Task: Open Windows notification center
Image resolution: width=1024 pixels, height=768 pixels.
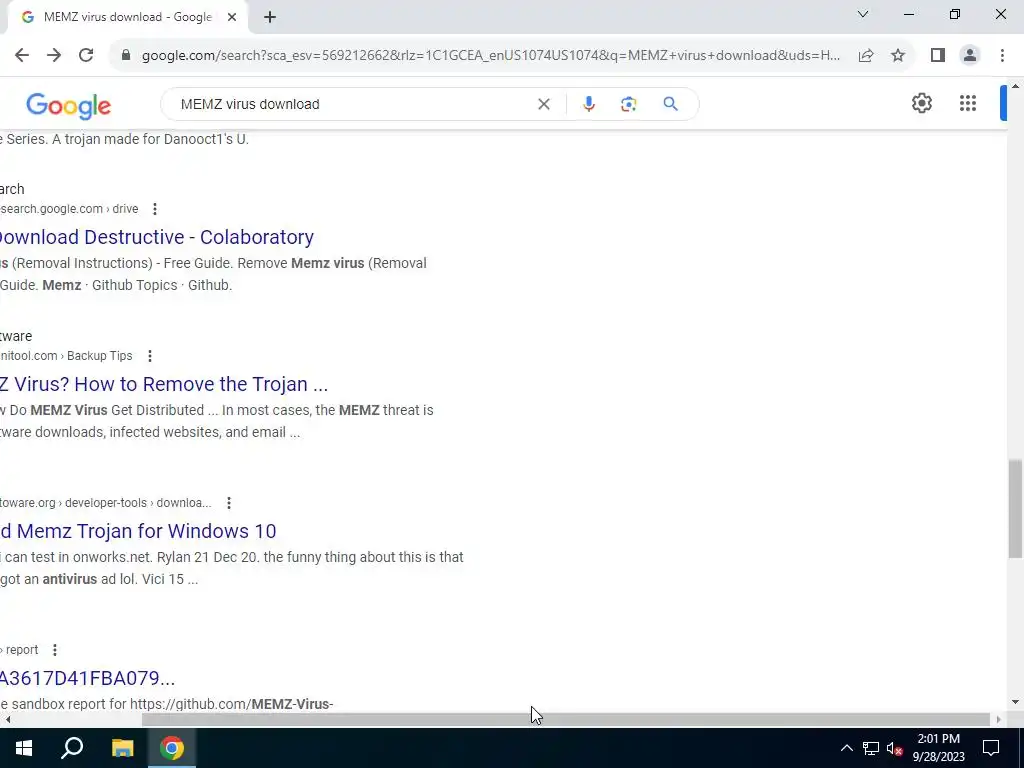Action: [x=991, y=748]
